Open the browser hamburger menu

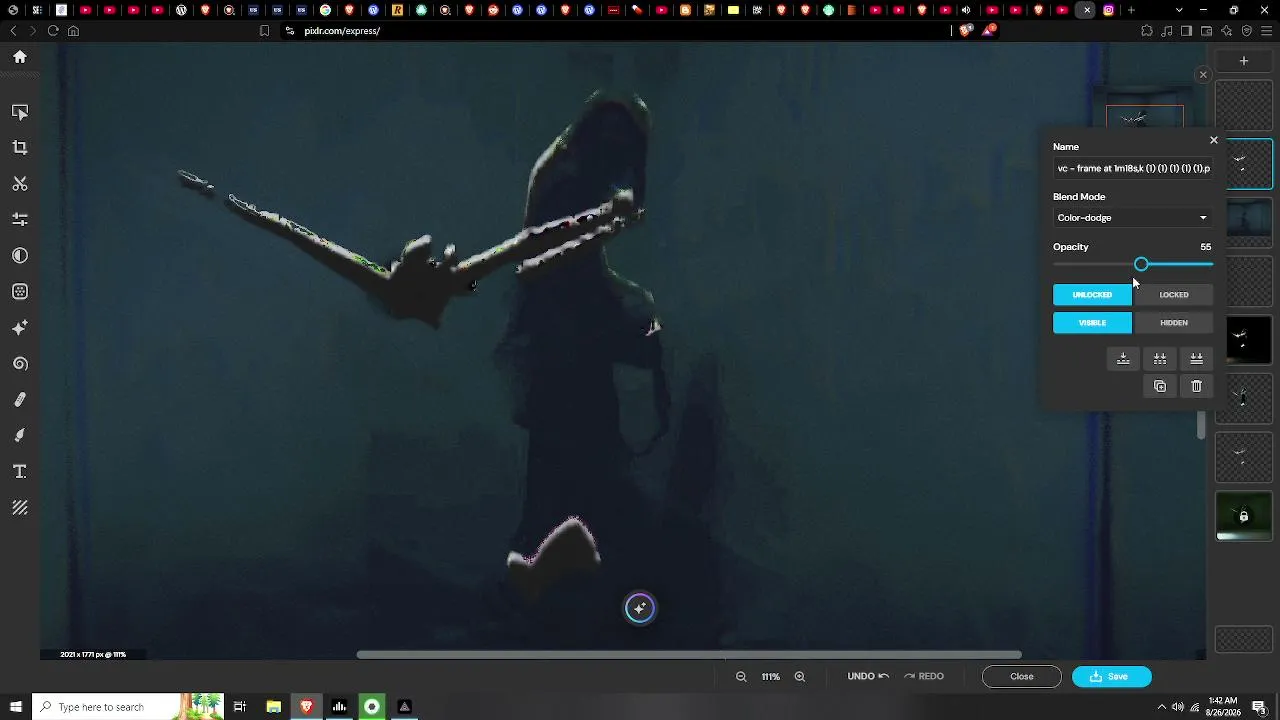pyautogui.click(x=1266, y=31)
